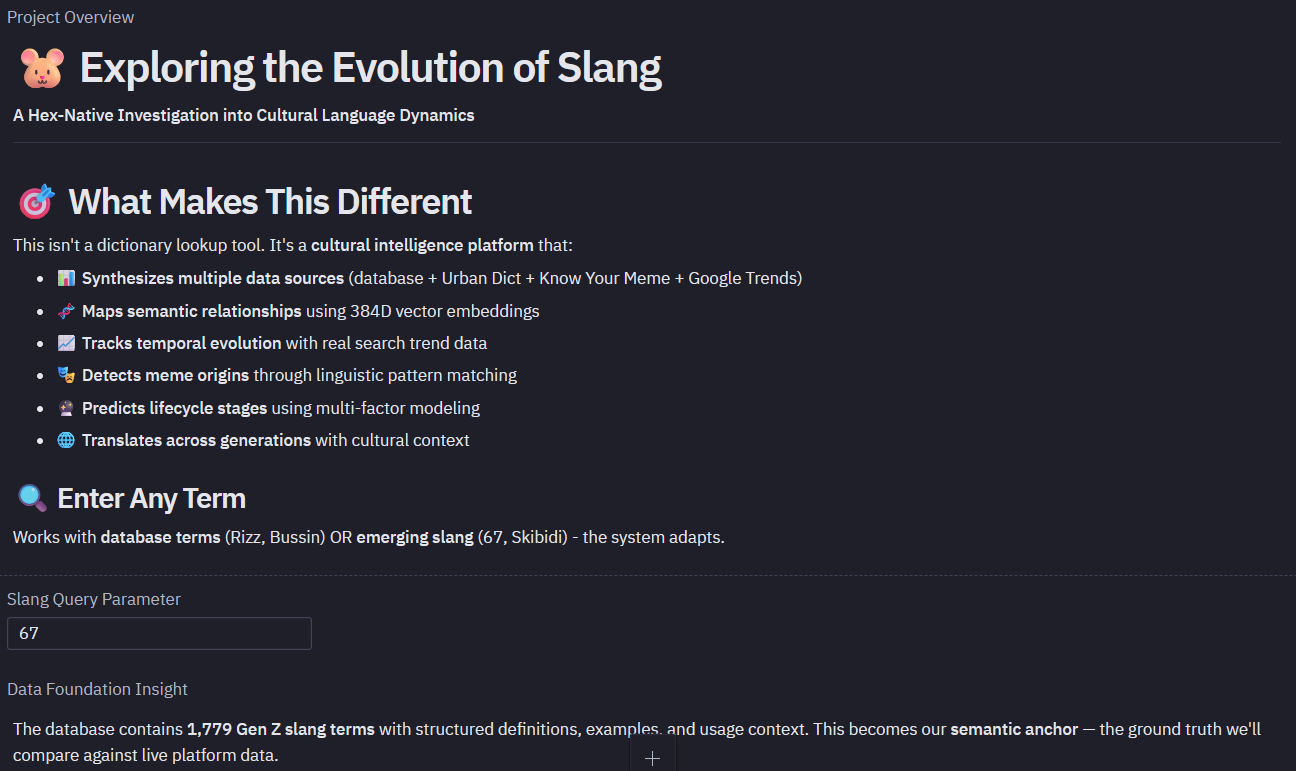Click the DNA emoji before Maps semantic relationships
Image resolution: width=1296 pixels, height=771 pixels.
[x=66, y=311]
